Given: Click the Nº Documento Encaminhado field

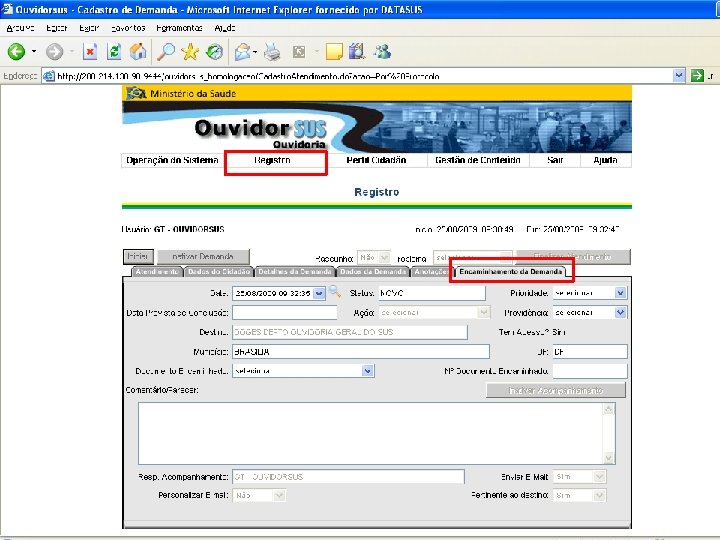Looking at the screenshot, I should click(x=590, y=371).
